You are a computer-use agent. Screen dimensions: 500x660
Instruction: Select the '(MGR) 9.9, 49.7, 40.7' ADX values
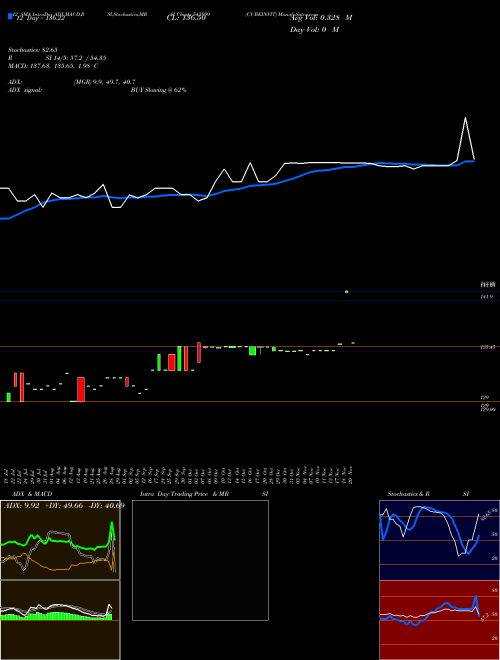click(x=104, y=82)
